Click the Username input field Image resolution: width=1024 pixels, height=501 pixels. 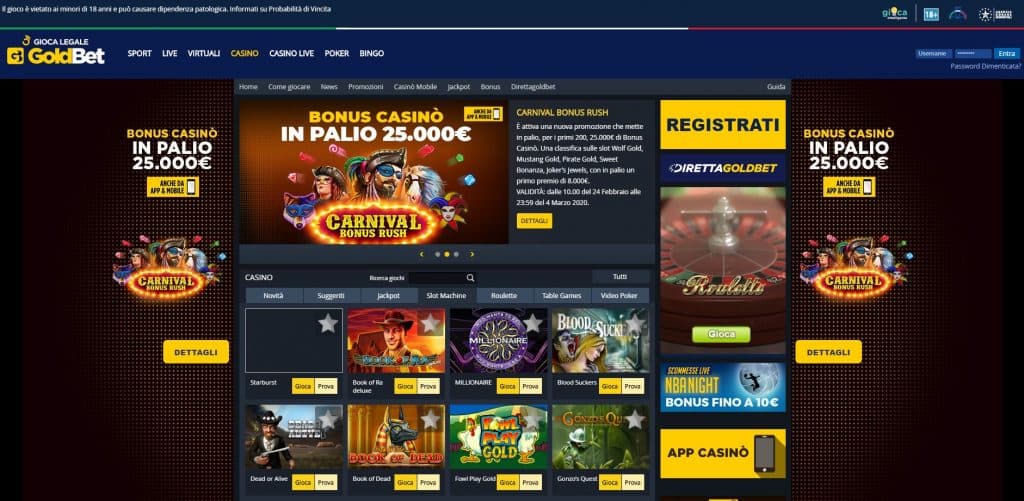tap(933, 54)
